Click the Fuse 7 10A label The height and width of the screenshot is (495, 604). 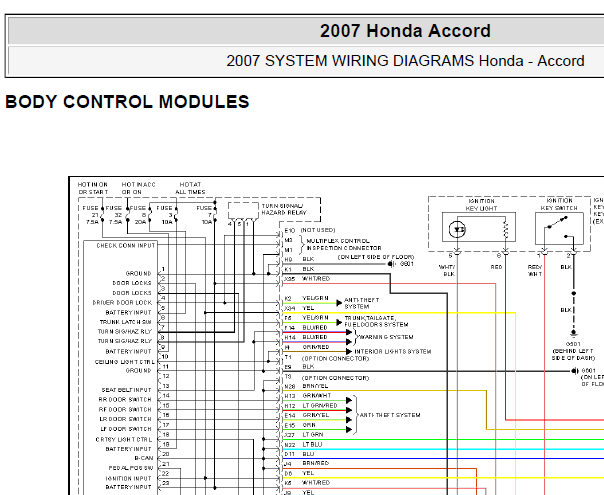[205, 215]
